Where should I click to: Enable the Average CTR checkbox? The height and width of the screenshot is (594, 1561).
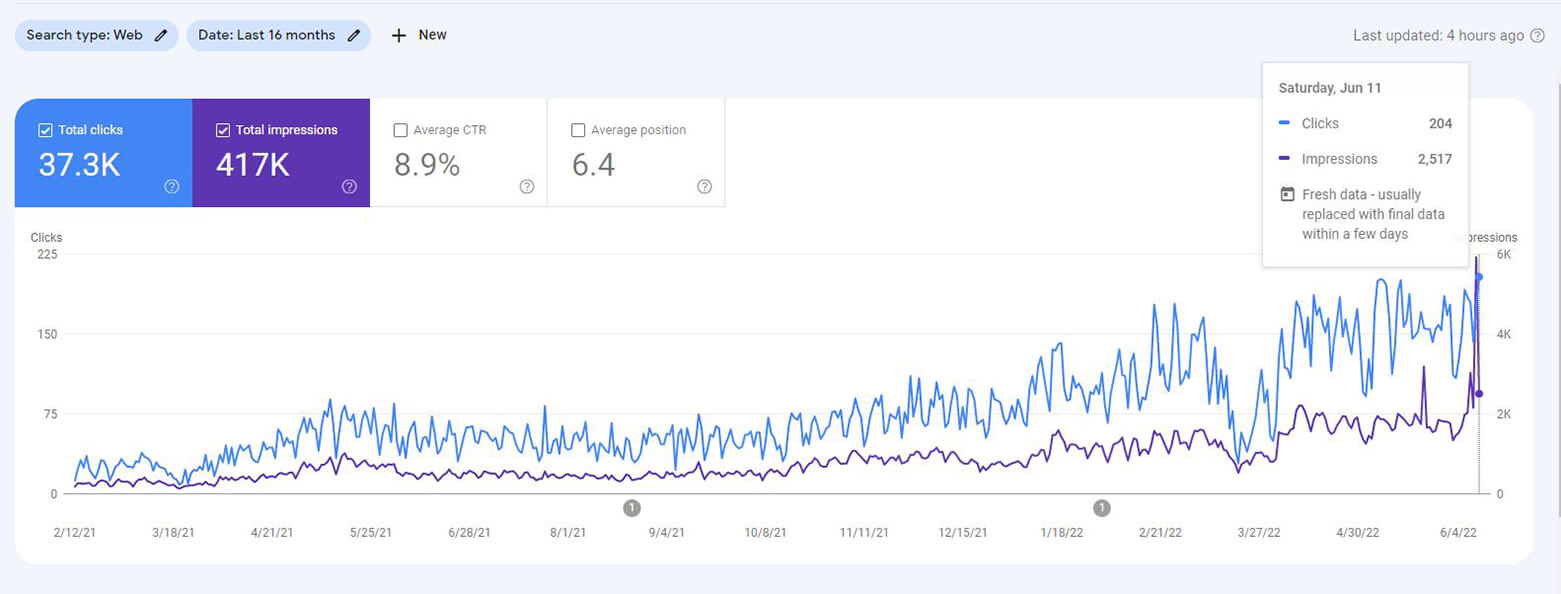click(x=401, y=130)
